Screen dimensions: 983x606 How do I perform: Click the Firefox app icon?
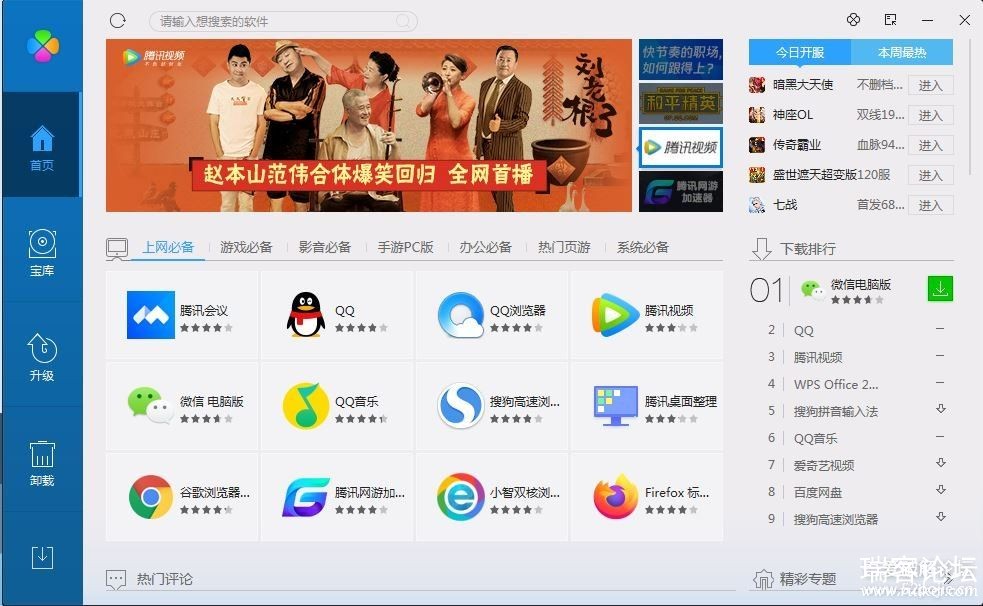pyautogui.click(x=615, y=497)
